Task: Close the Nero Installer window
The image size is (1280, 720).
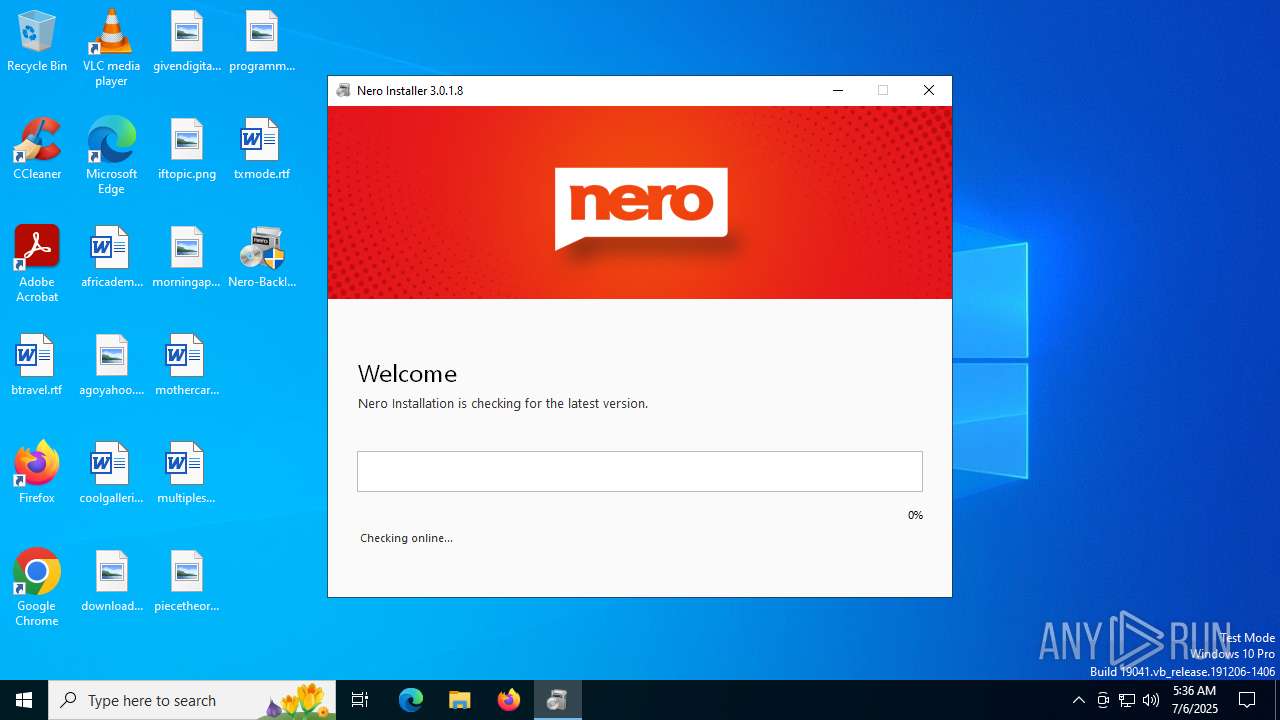Action: coord(929,90)
